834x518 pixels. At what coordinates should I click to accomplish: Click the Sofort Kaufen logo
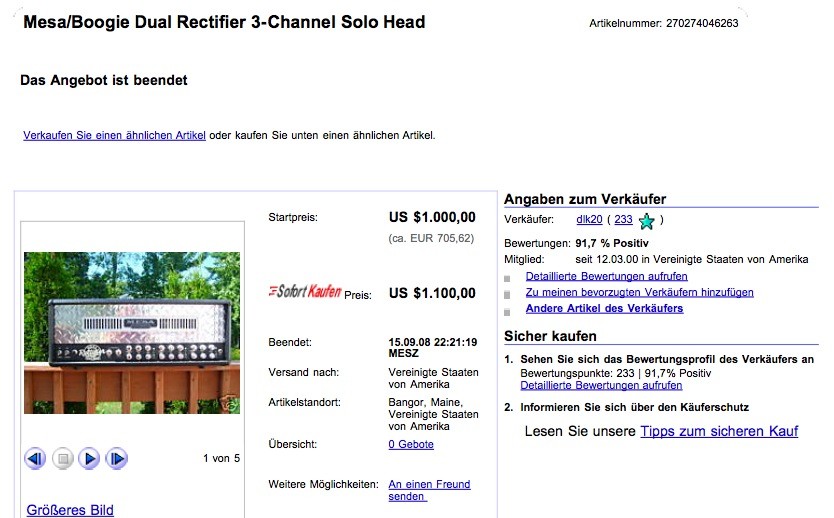[x=305, y=291]
